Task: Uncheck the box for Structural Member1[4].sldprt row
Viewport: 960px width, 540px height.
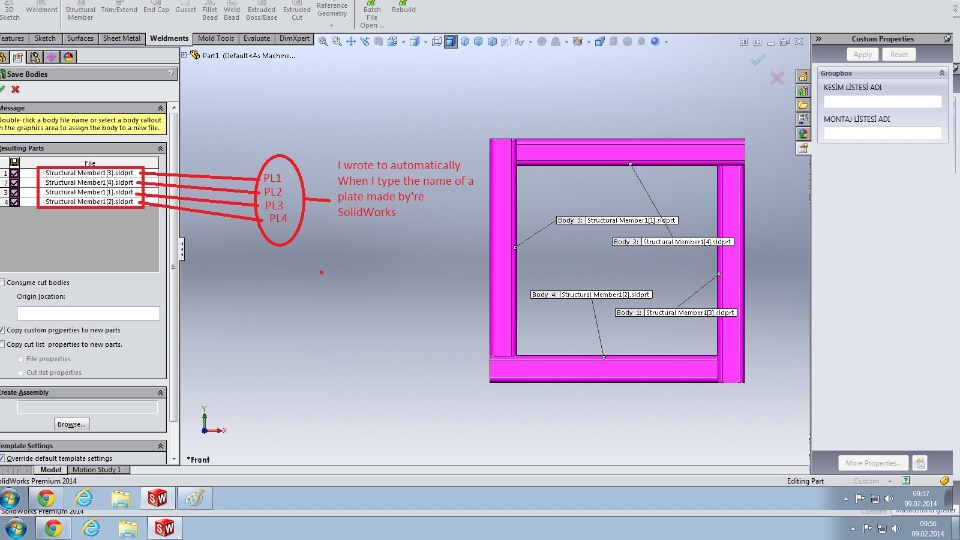Action: click(14, 182)
